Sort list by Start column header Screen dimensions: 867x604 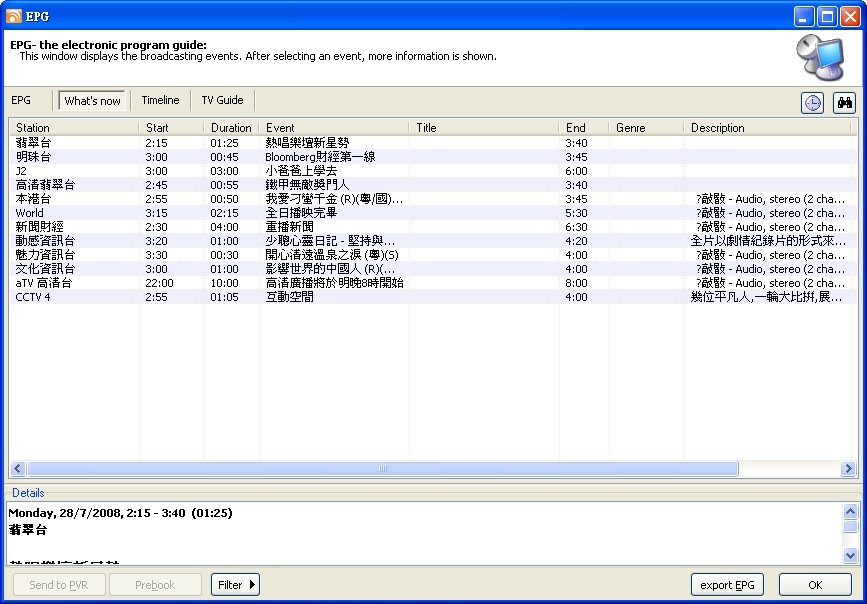tap(171, 128)
